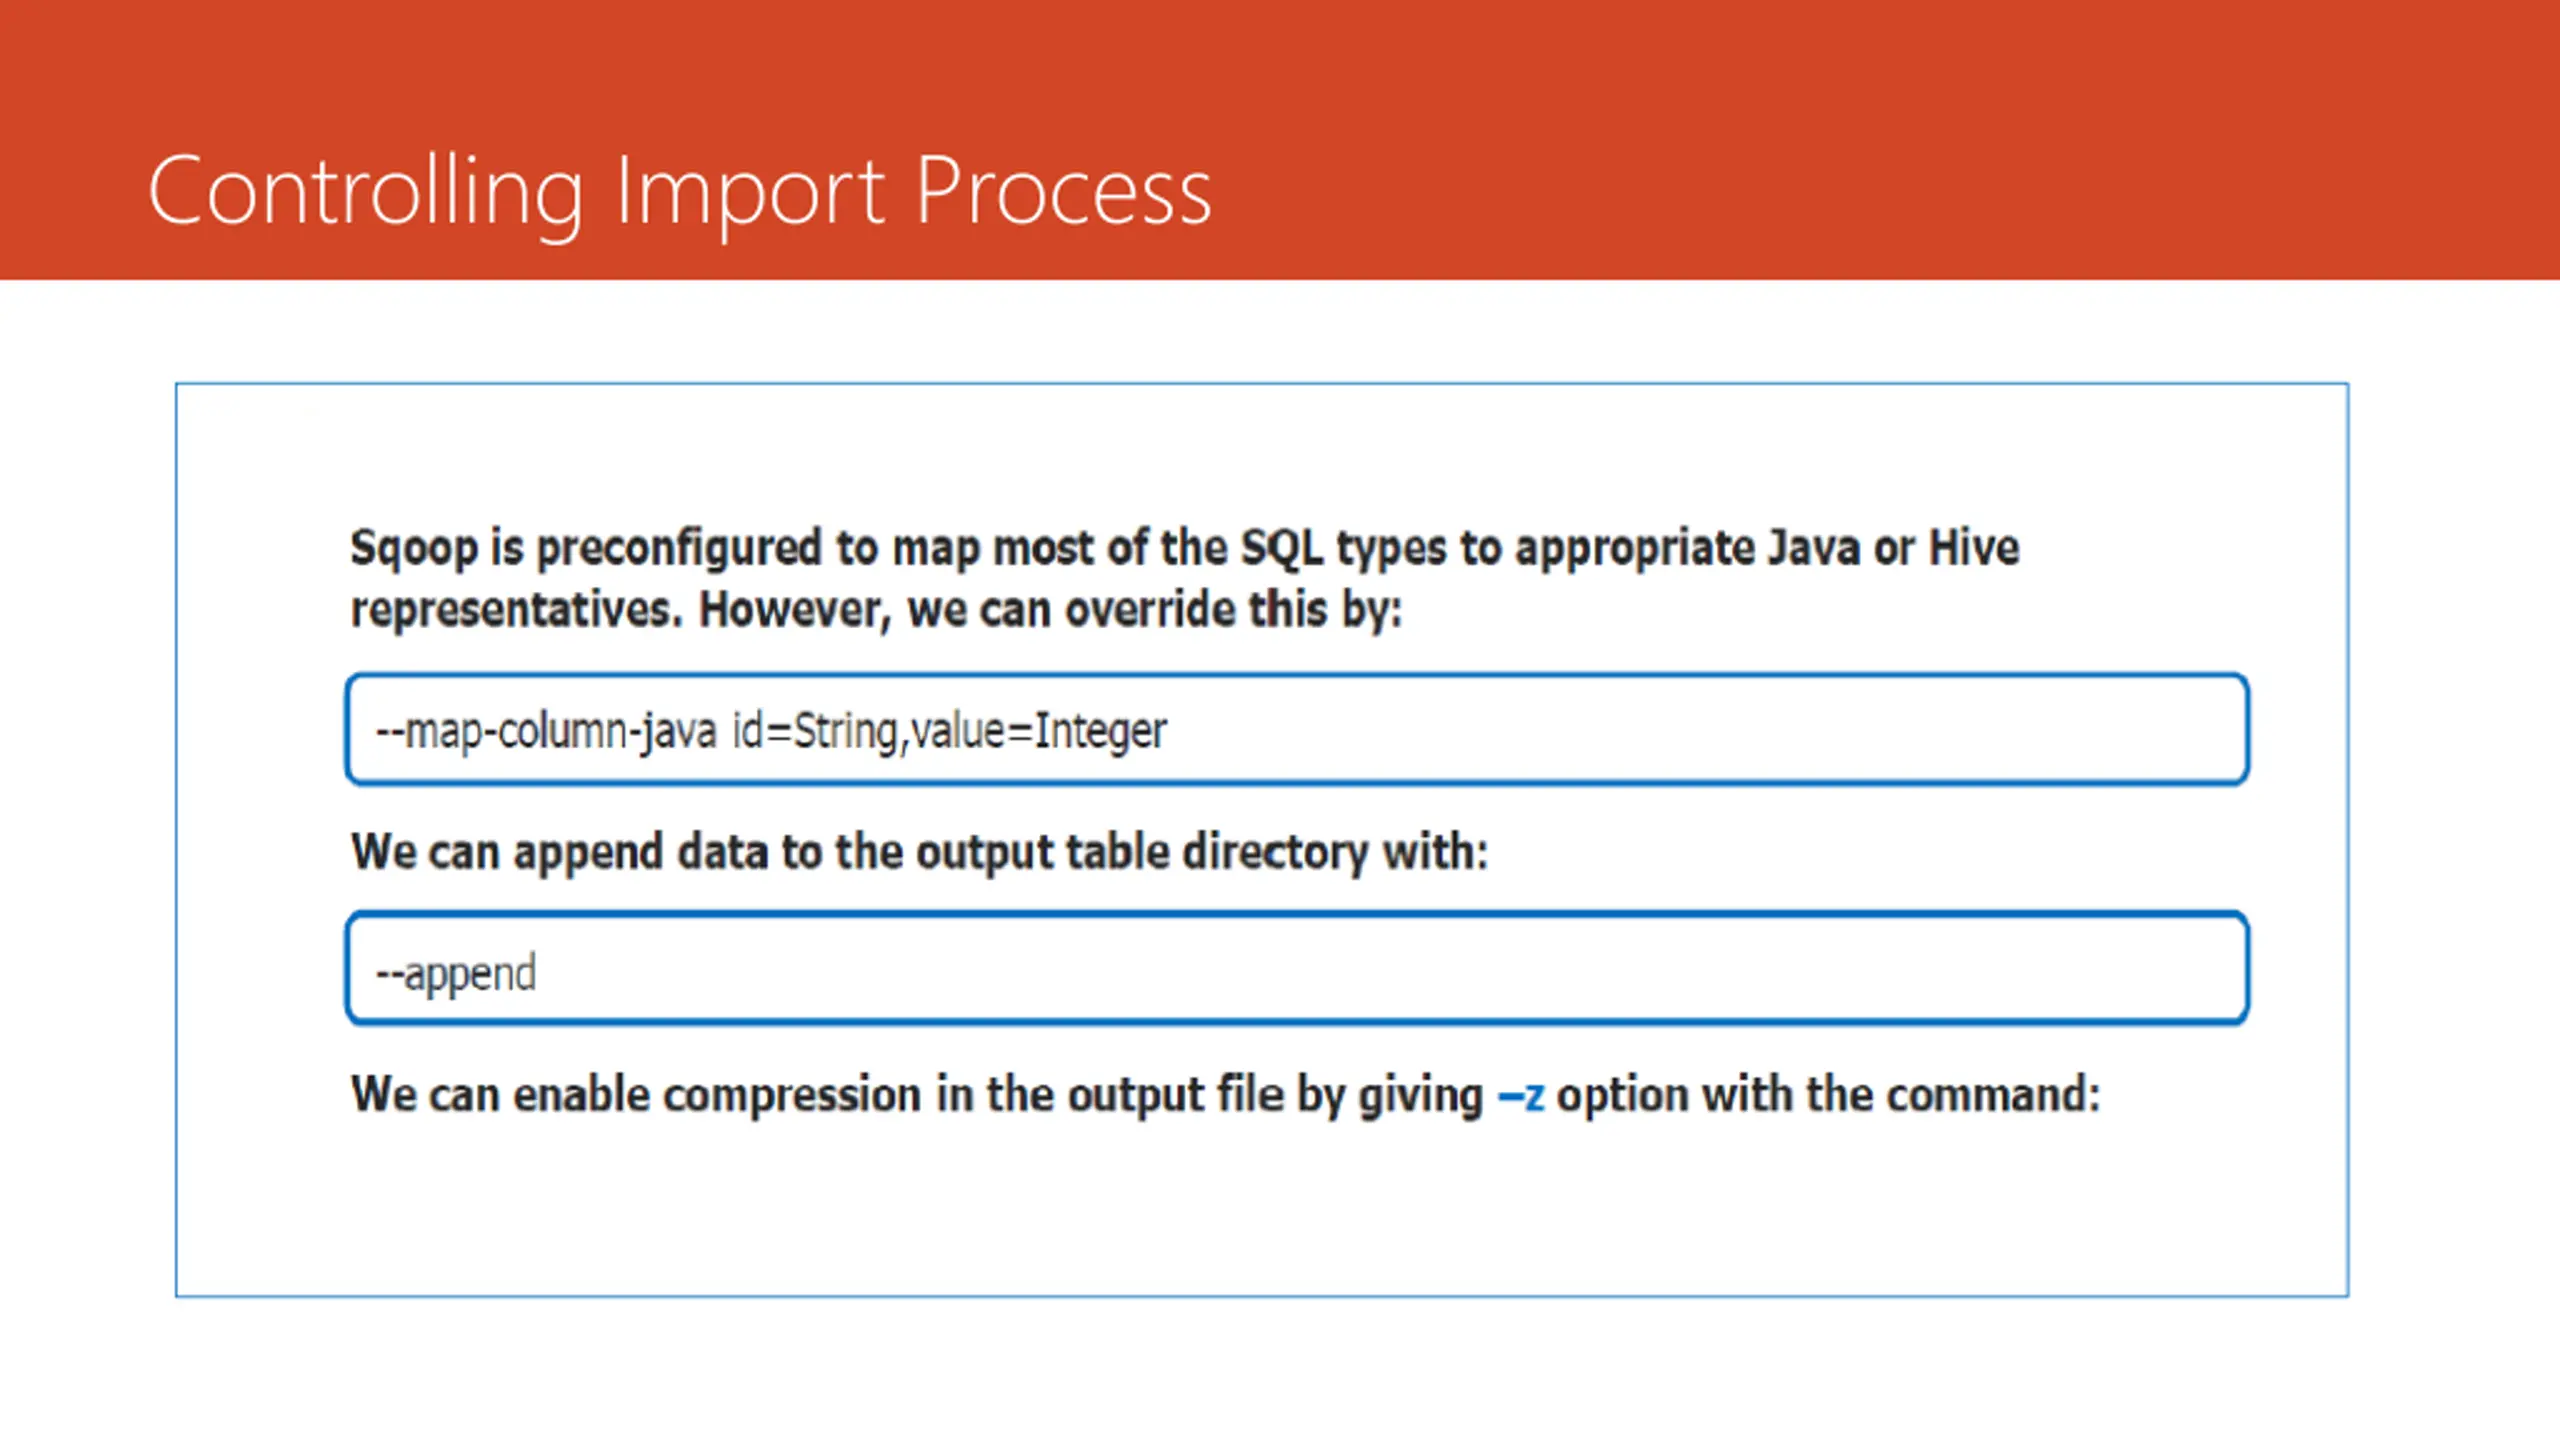Click the word 'compression' in the last sentence
This screenshot has width=2560, height=1440.
(x=793, y=1096)
